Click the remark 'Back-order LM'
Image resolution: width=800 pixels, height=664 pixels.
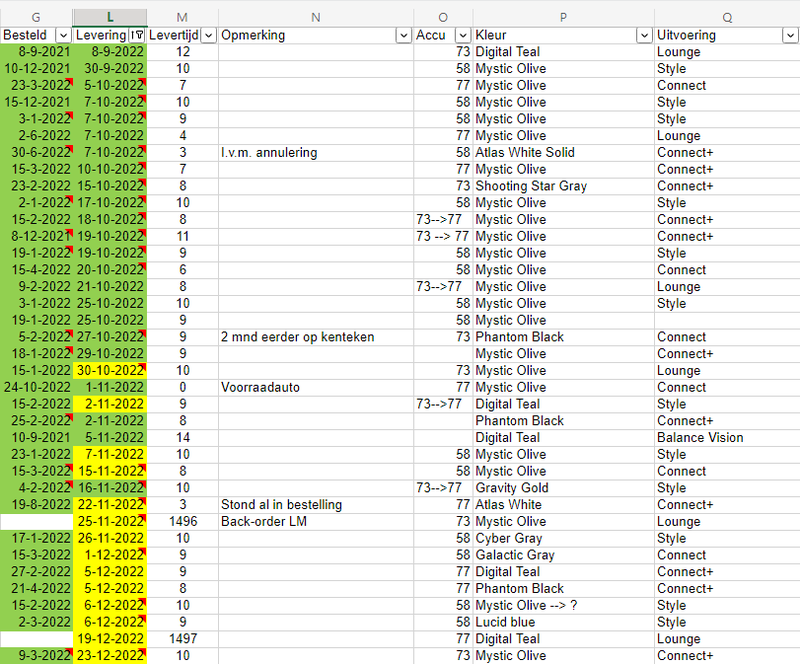click(264, 522)
